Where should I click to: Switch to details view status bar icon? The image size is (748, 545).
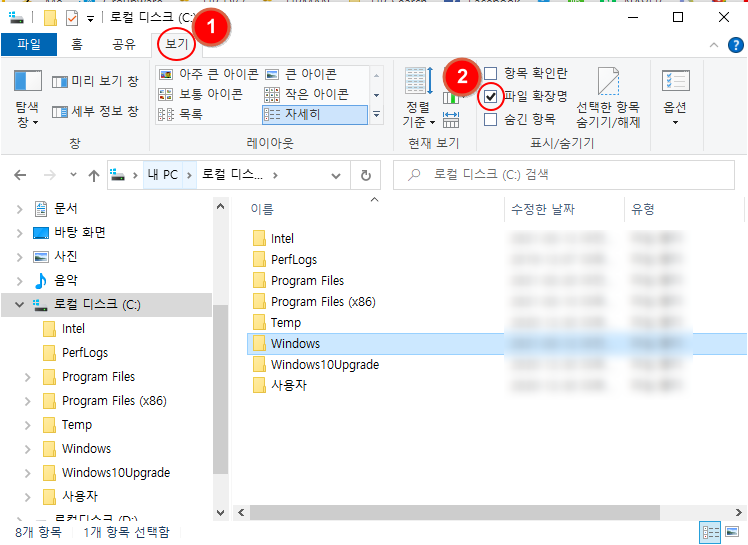tap(710, 532)
